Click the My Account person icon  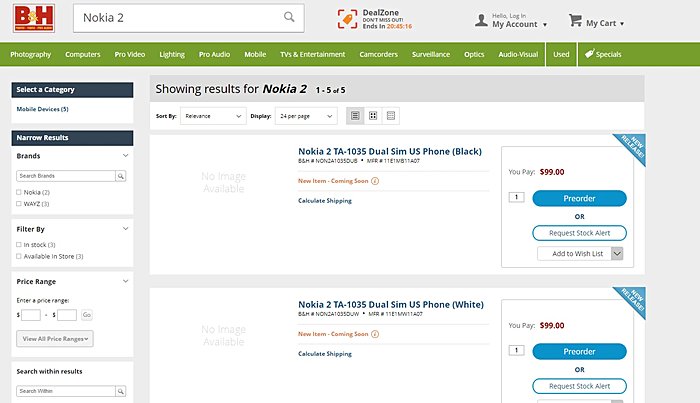480,20
